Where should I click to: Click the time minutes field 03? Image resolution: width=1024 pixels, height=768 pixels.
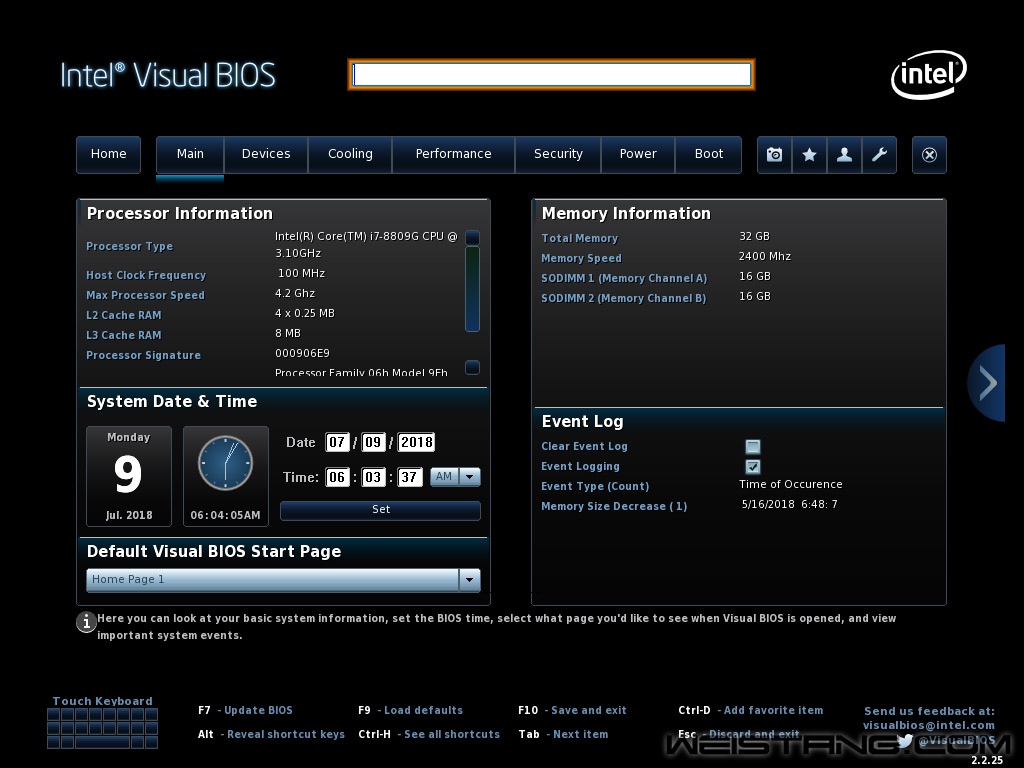pyautogui.click(x=373, y=477)
